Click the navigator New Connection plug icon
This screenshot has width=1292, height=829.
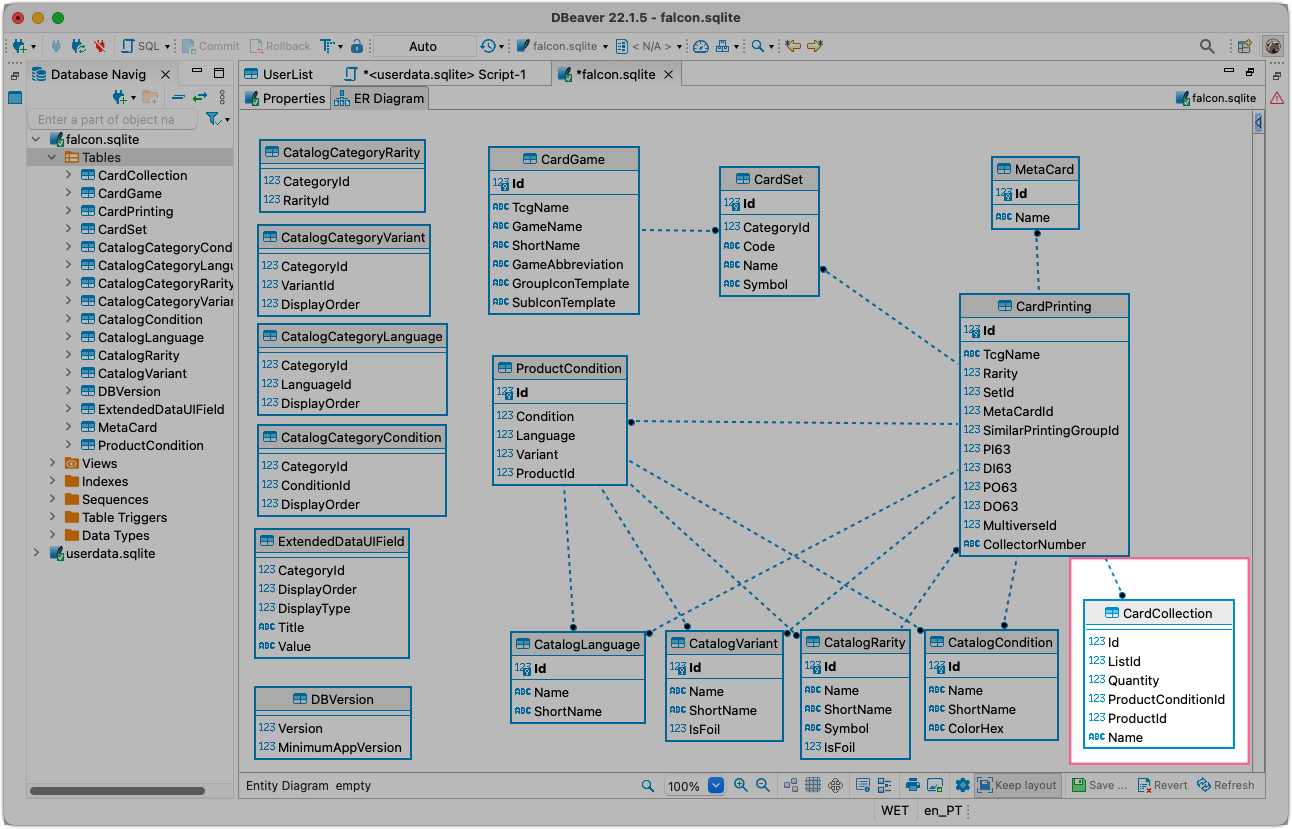[121, 97]
